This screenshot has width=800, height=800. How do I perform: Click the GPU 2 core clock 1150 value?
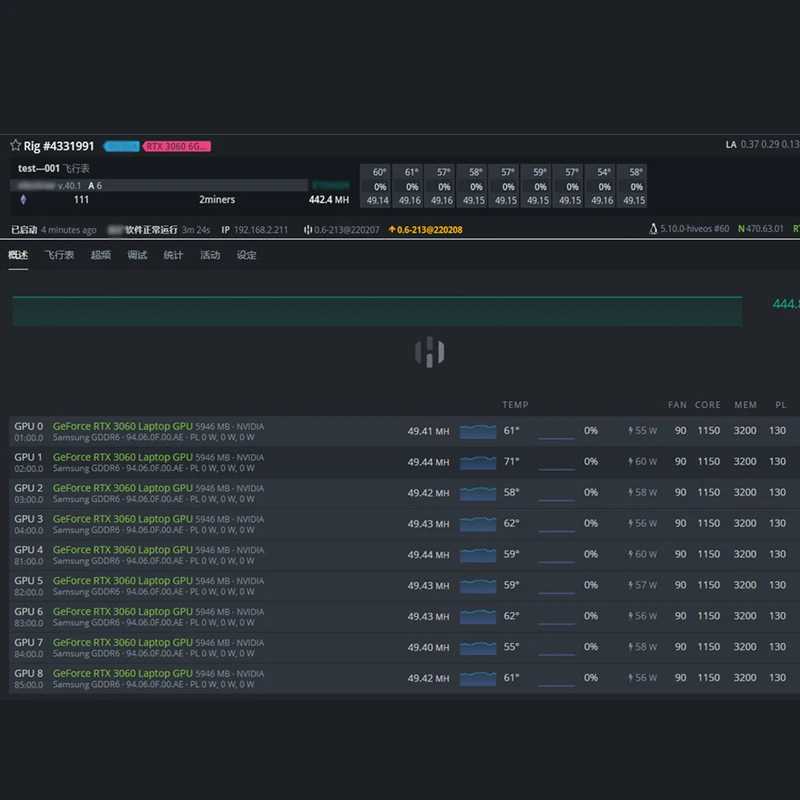[709, 492]
